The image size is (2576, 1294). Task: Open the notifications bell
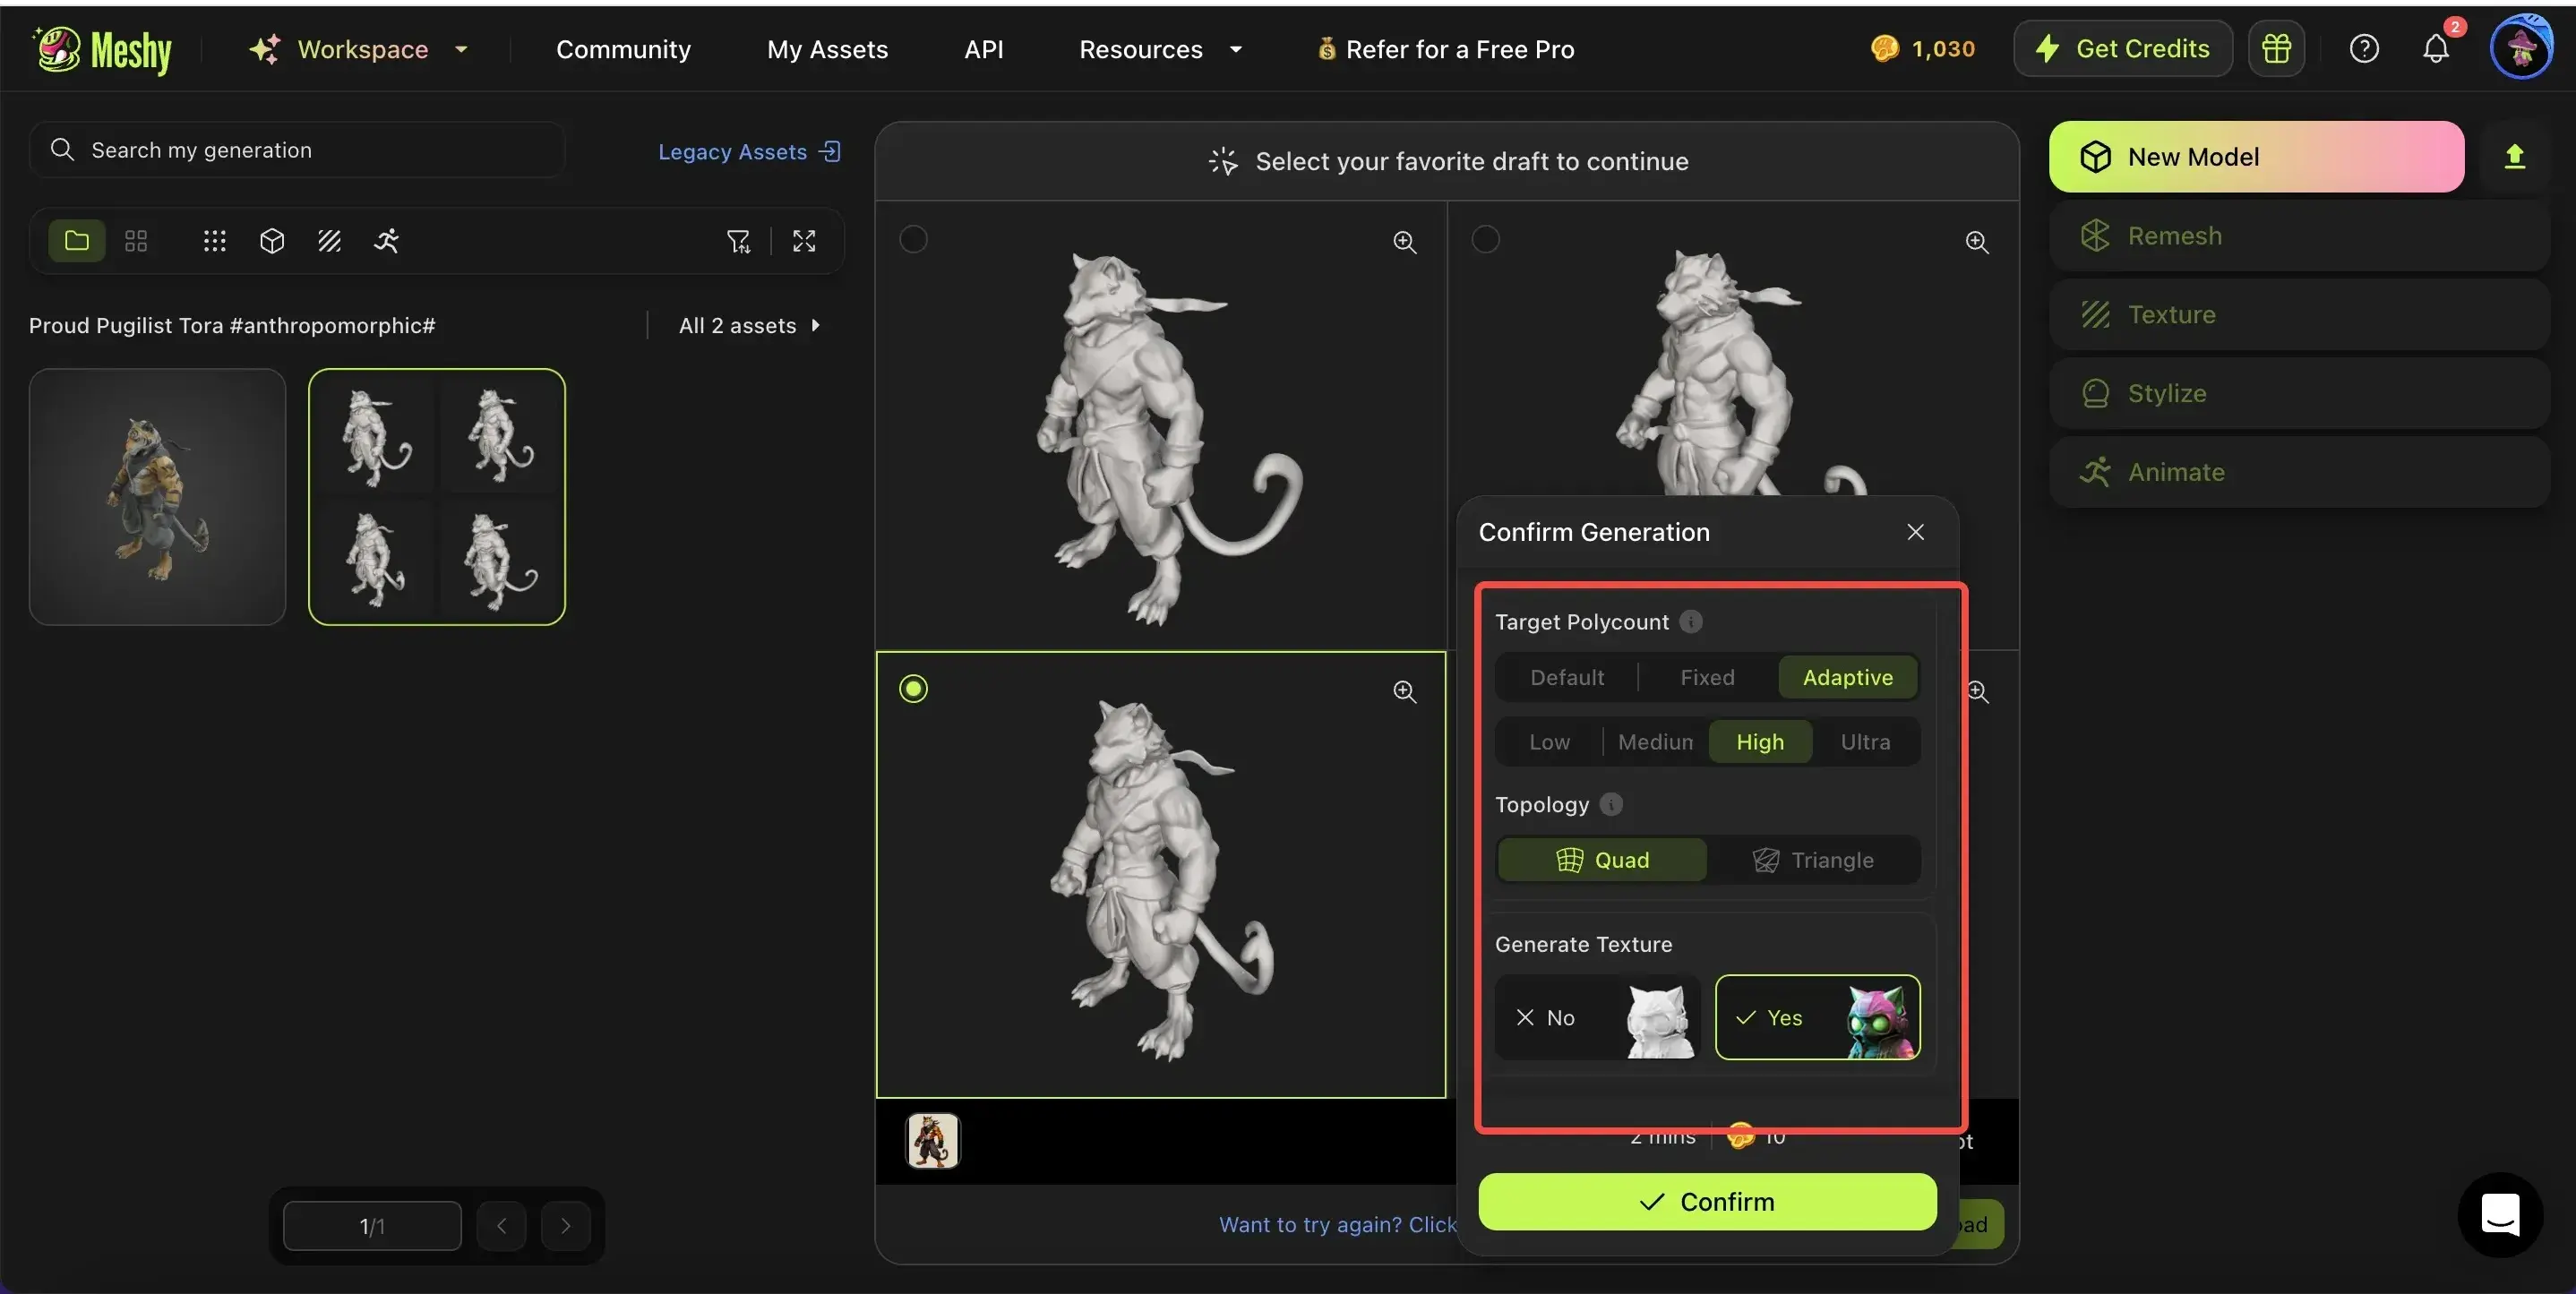coord(2435,48)
